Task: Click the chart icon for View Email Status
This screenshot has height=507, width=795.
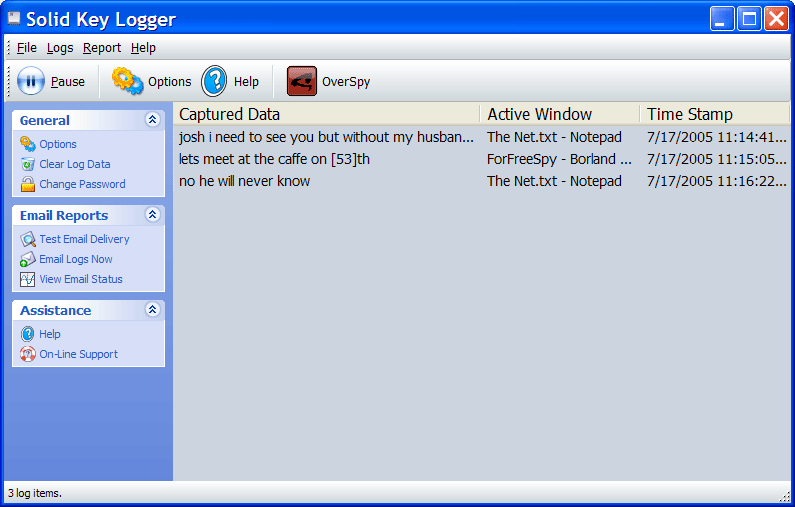Action: 27,279
